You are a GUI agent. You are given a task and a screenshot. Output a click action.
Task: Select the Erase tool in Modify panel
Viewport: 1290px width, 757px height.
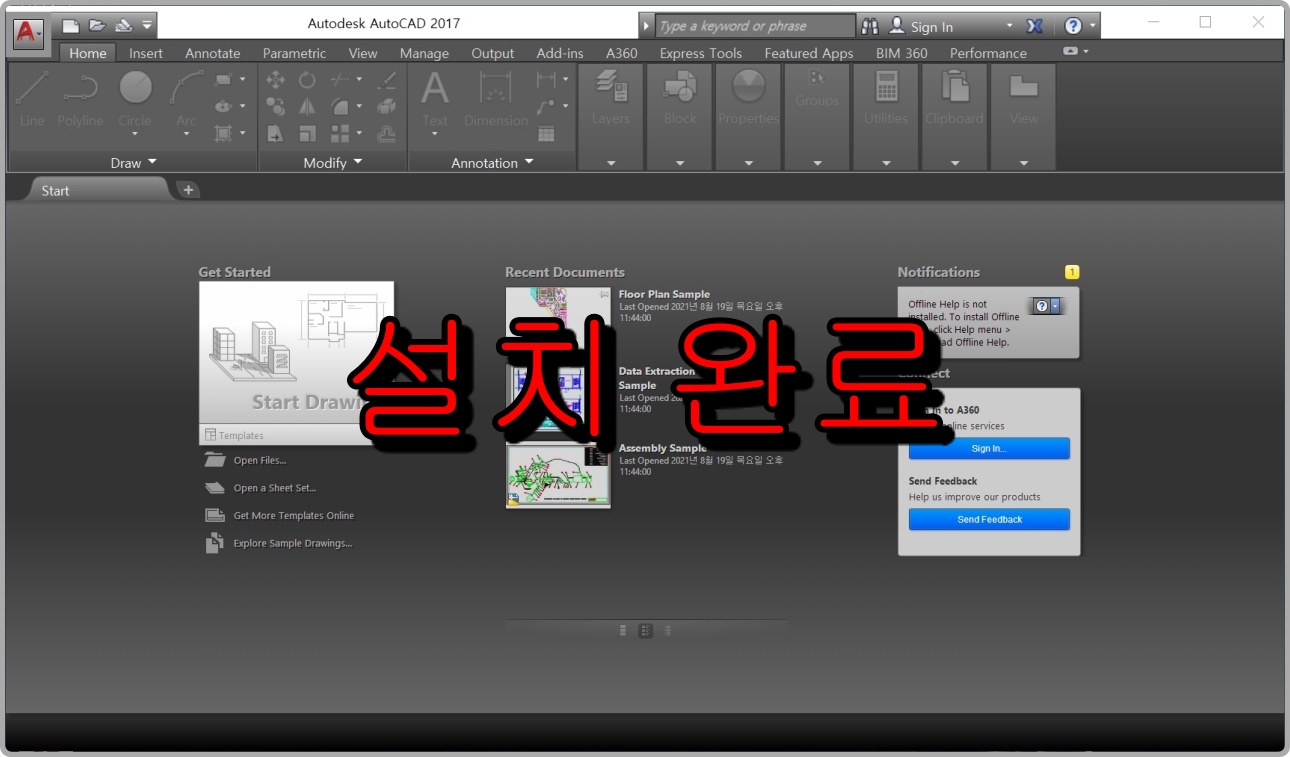coord(387,80)
